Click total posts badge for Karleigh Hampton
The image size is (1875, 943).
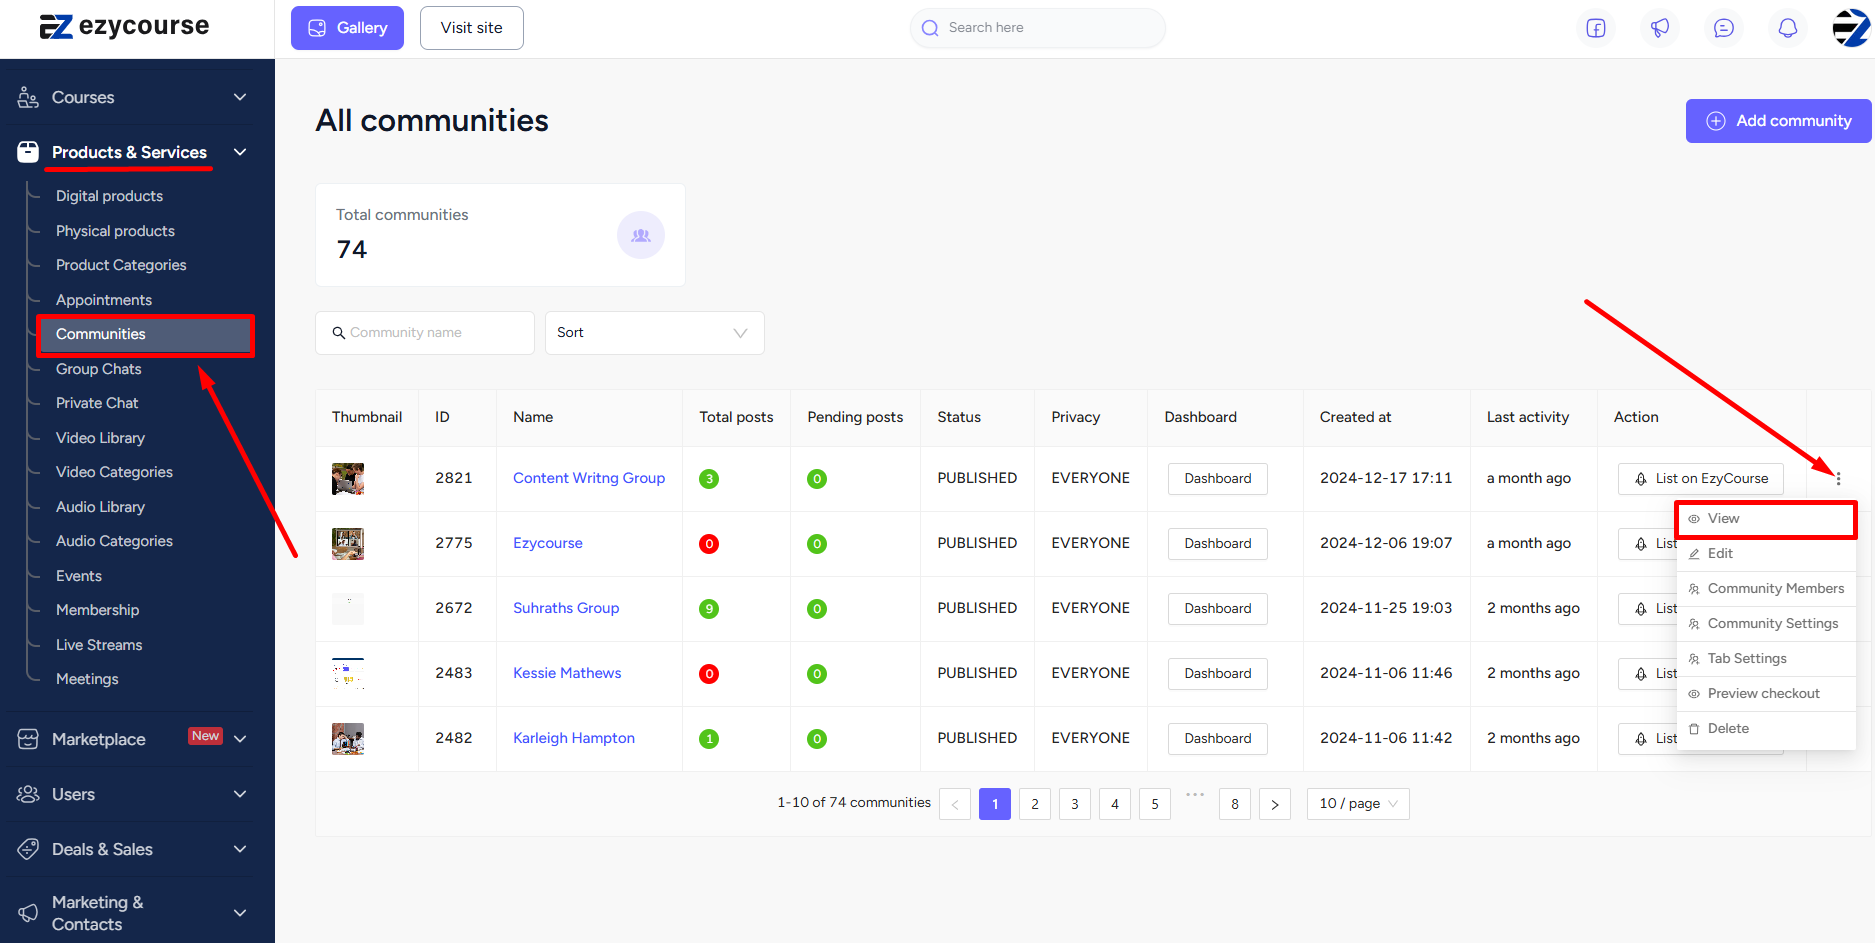click(709, 739)
